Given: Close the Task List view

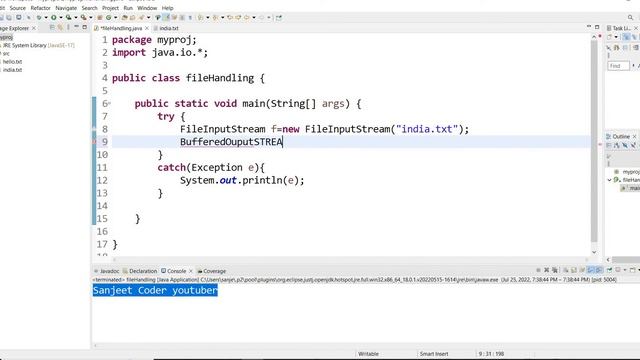Looking at the screenshot, I should (x=636, y=28).
